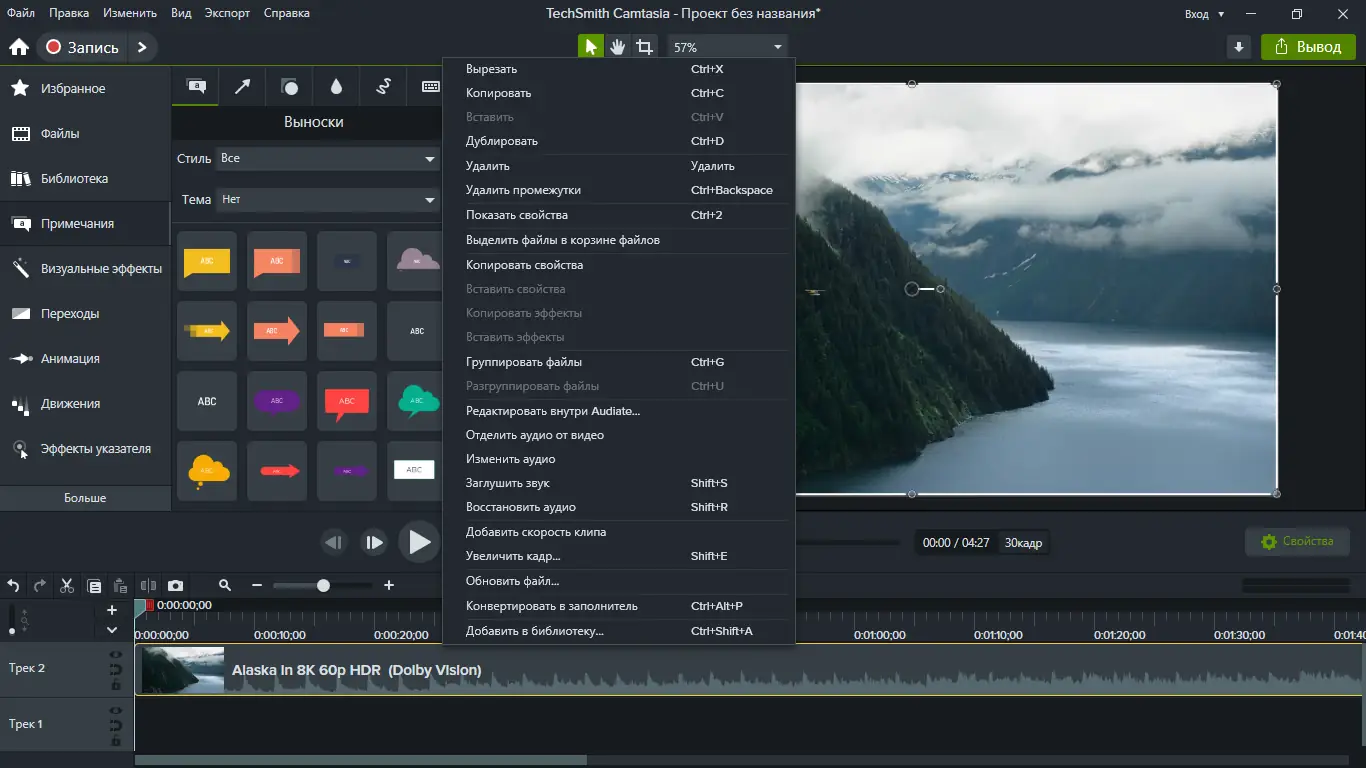Image resolution: width=1366 pixels, height=768 pixels.
Task: Toggle the edit pointer tool selection
Action: [x=589, y=46]
